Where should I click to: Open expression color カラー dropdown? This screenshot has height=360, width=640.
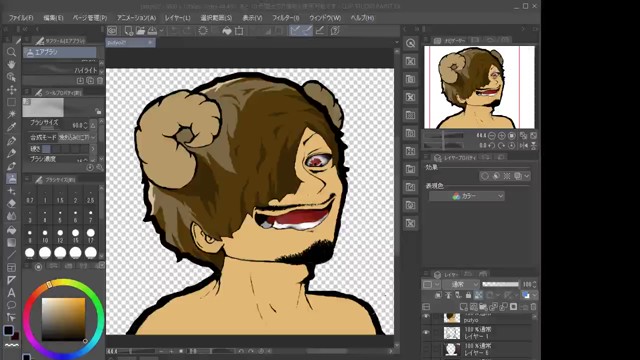[467, 196]
